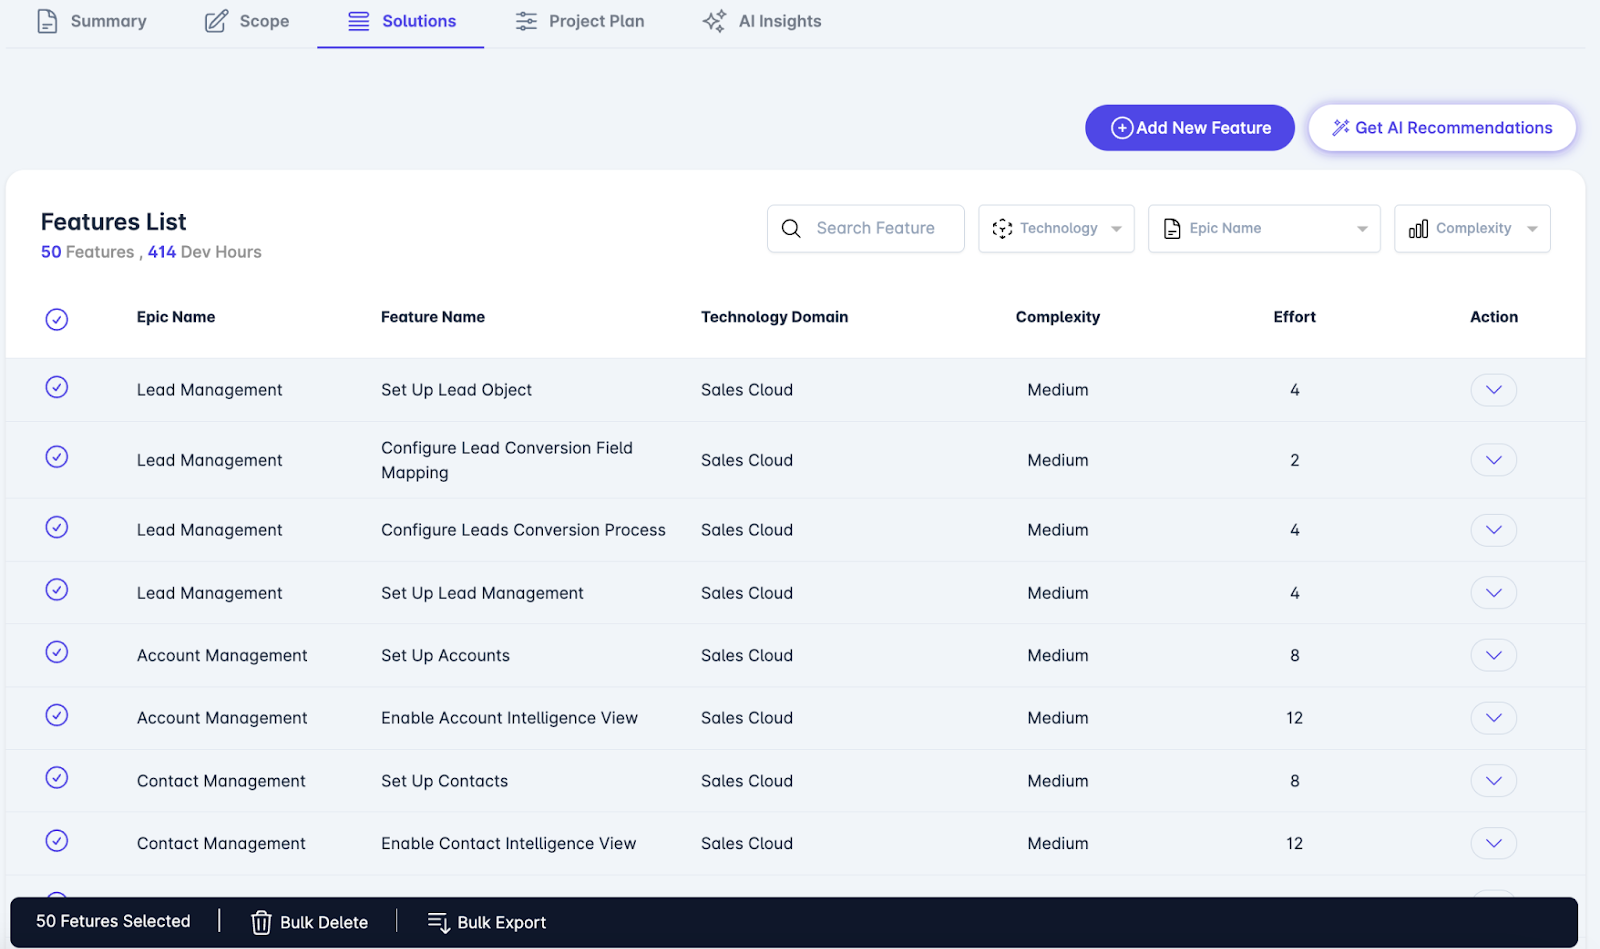Click the Bulk Export button
The height and width of the screenshot is (949, 1600).
[x=487, y=922]
